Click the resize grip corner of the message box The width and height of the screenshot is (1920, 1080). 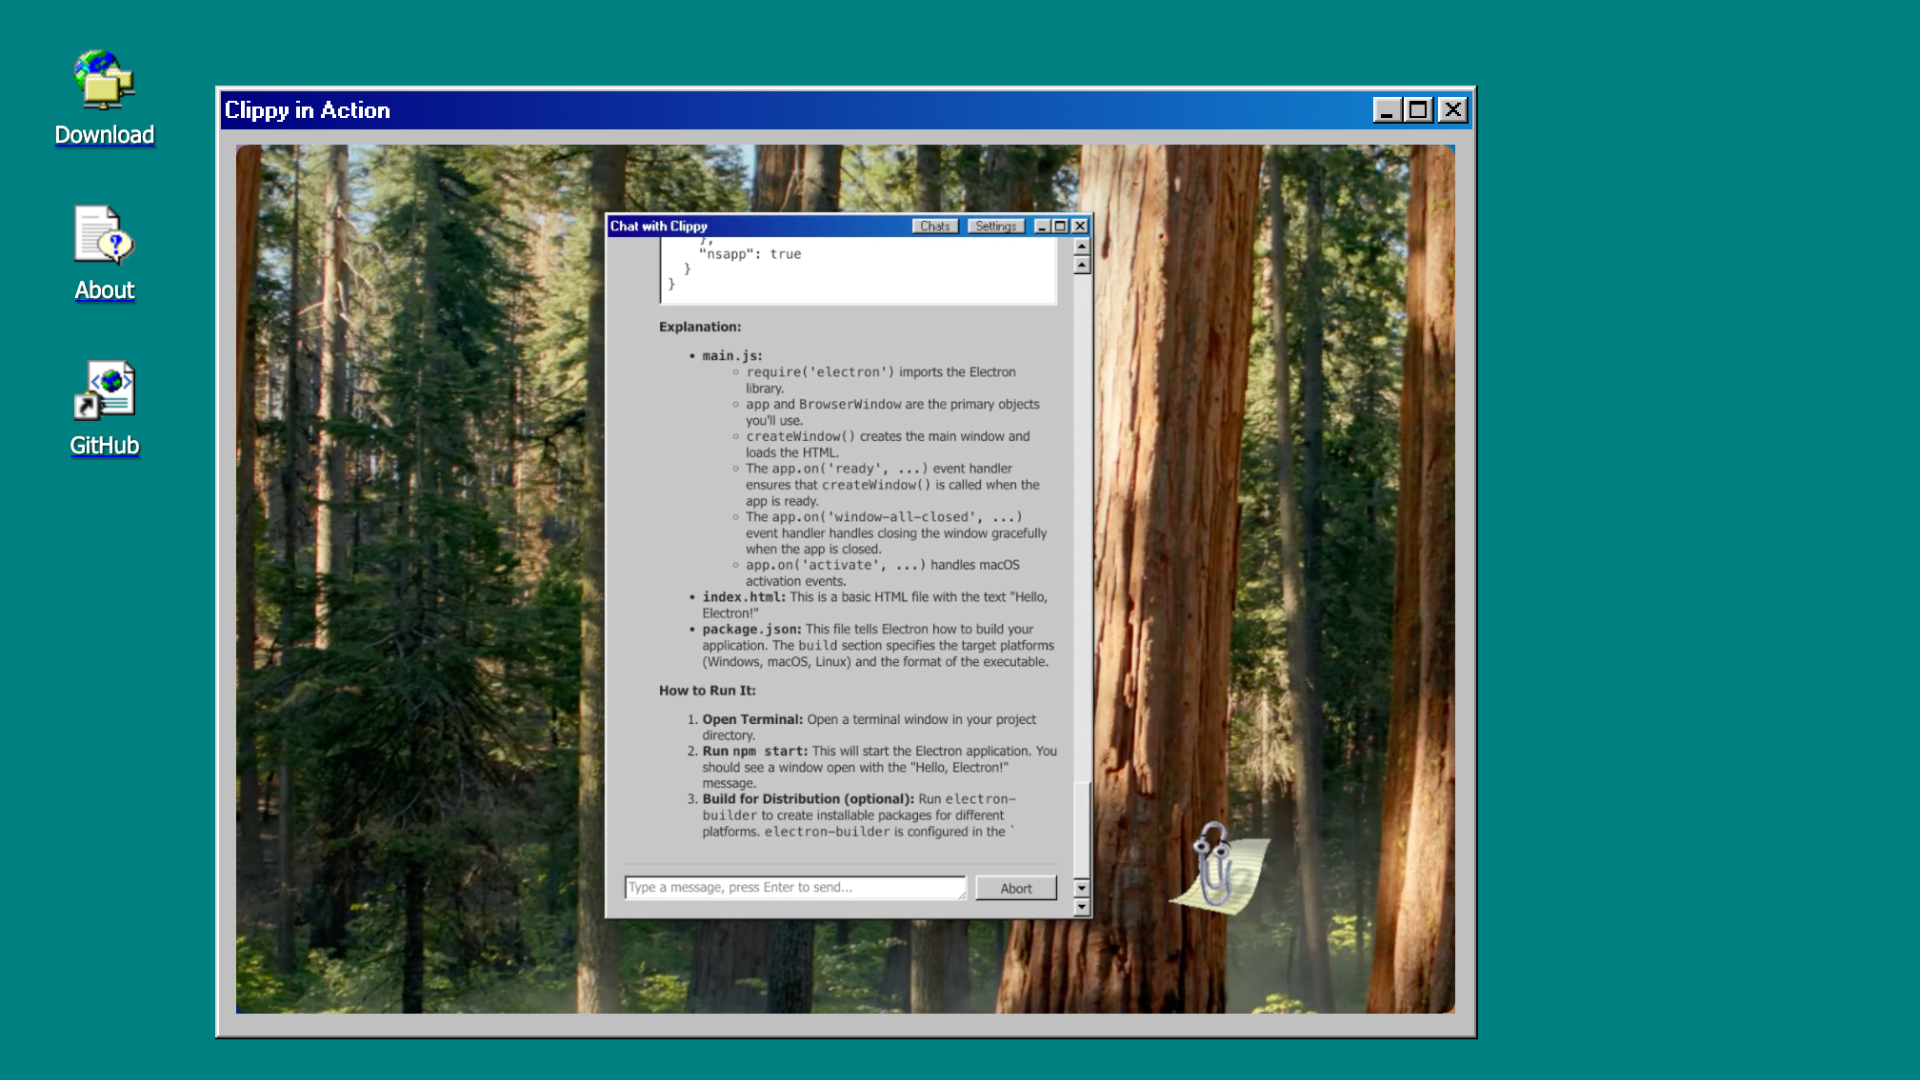point(962,898)
